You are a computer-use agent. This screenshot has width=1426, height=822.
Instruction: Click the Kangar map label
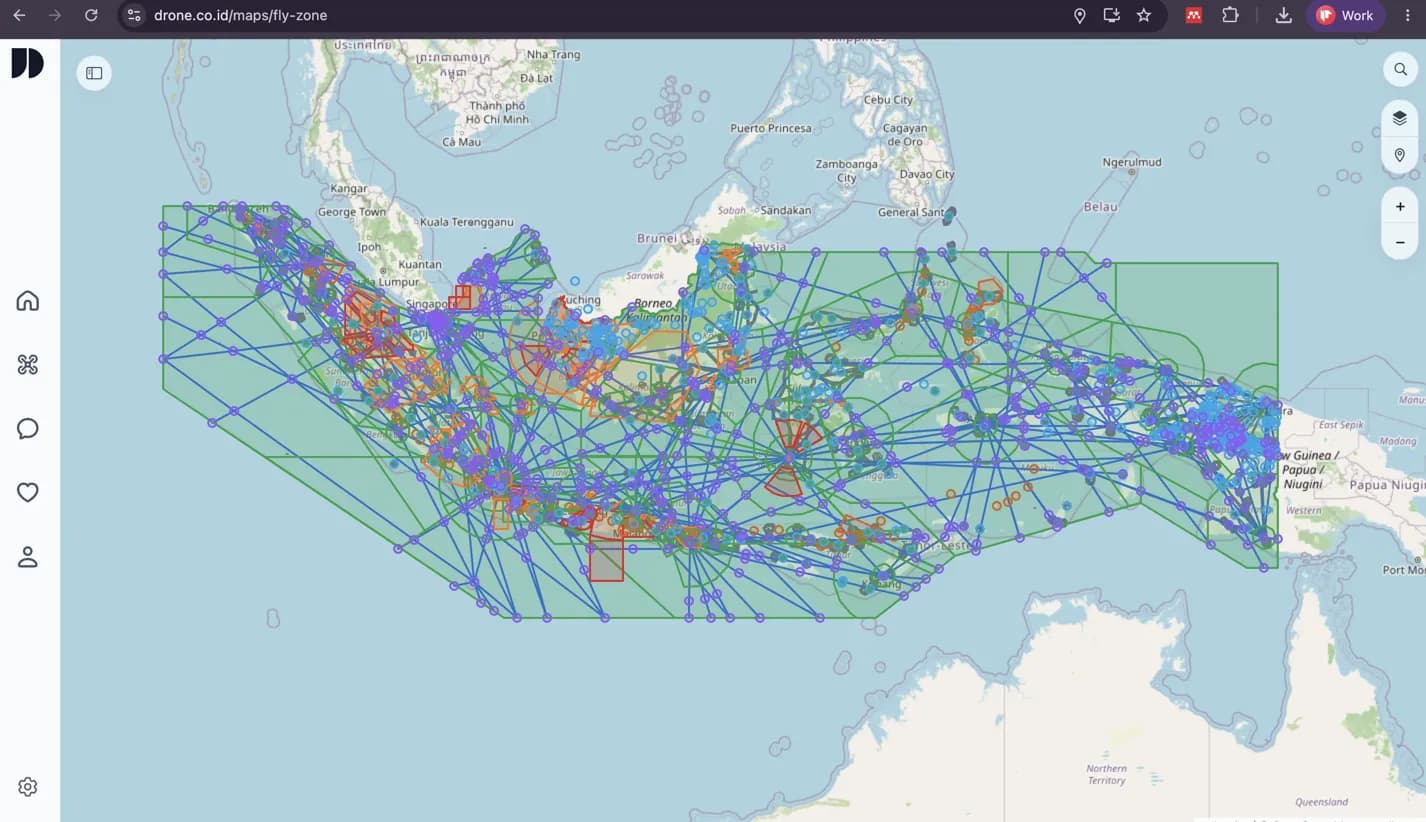[x=349, y=188]
